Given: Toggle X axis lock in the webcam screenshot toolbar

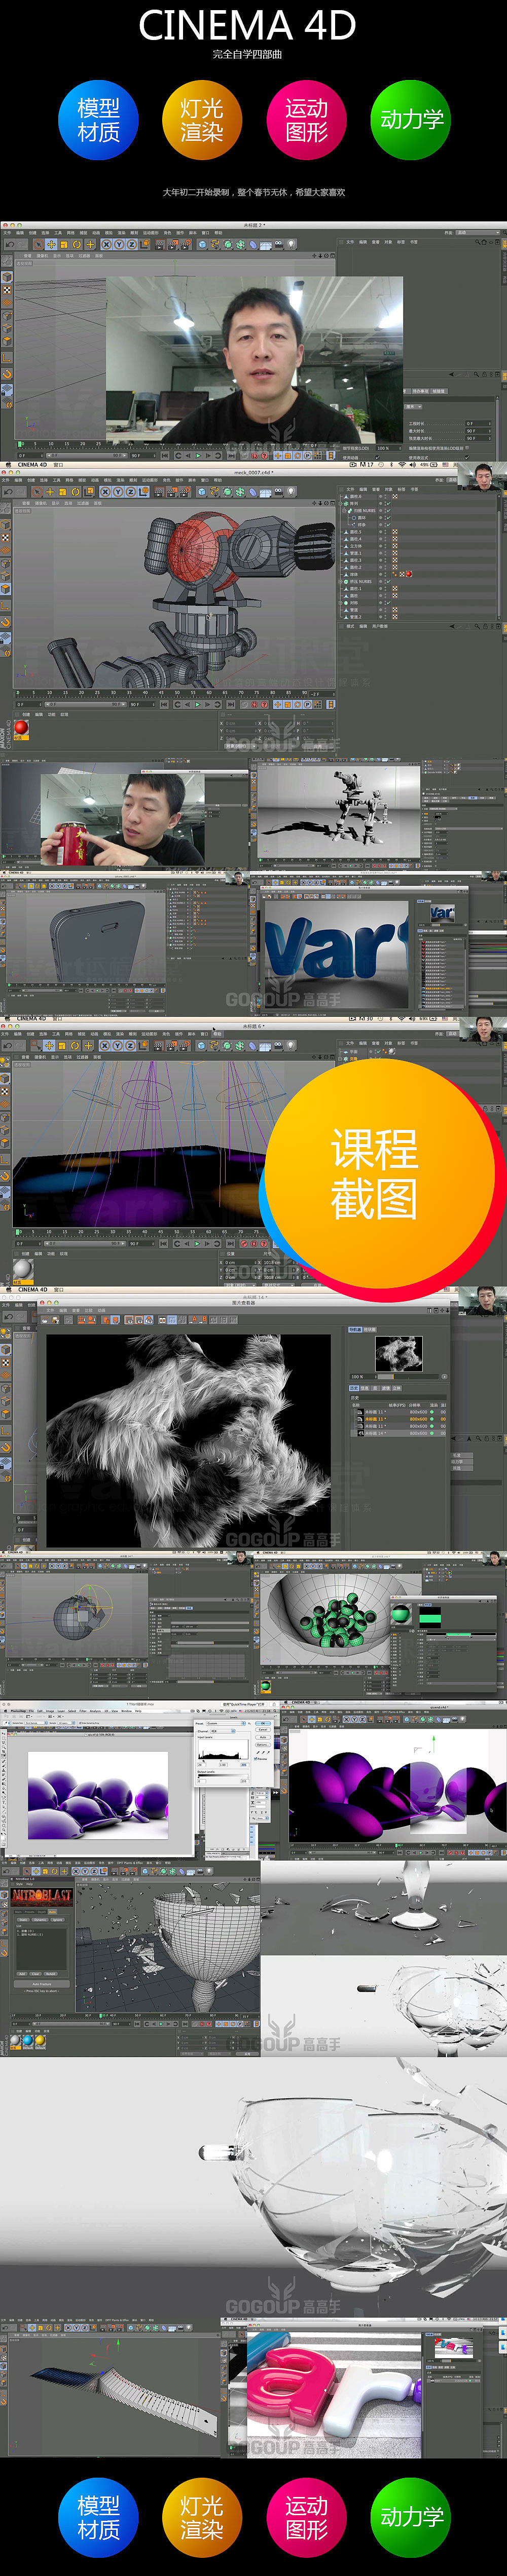Looking at the screenshot, I should click(106, 243).
